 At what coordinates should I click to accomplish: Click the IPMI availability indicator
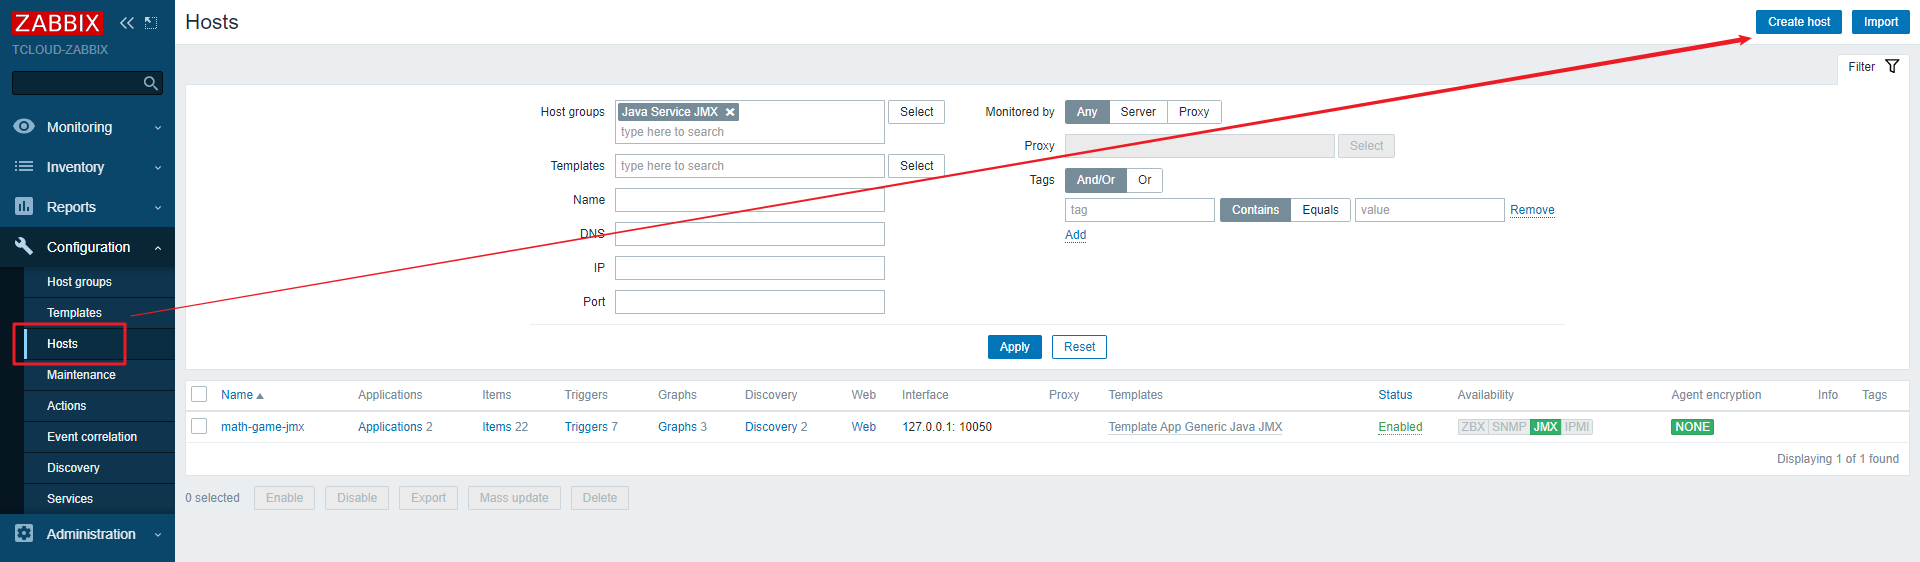pyautogui.click(x=1578, y=427)
